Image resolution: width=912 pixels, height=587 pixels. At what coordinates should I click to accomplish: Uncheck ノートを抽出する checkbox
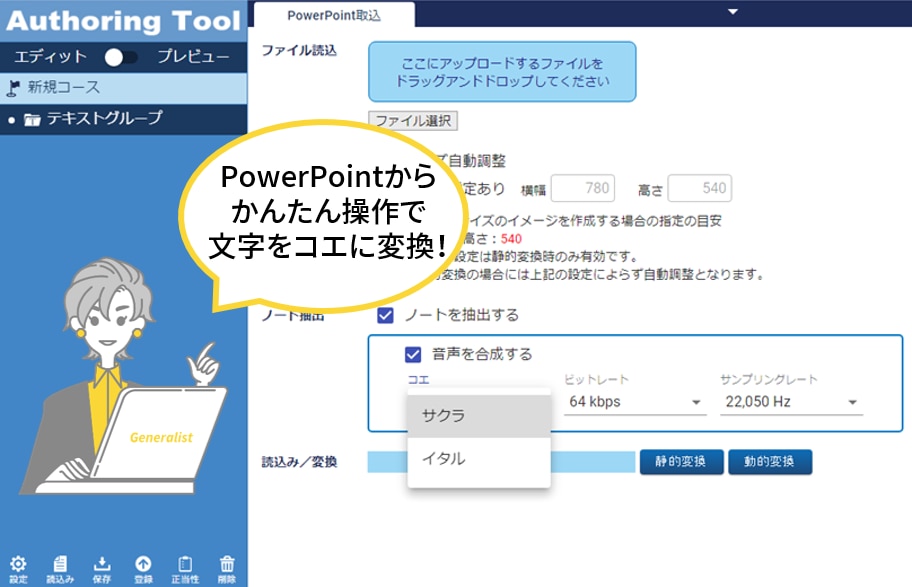(x=385, y=315)
